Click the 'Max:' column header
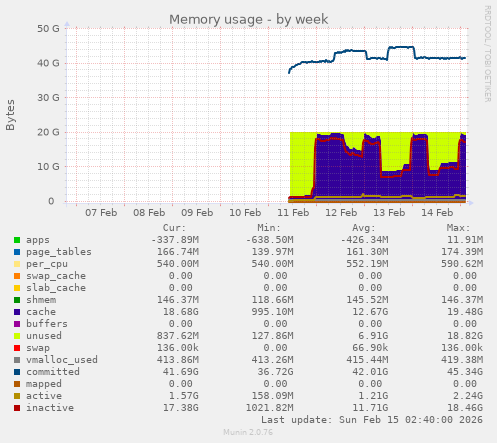 coord(458,228)
